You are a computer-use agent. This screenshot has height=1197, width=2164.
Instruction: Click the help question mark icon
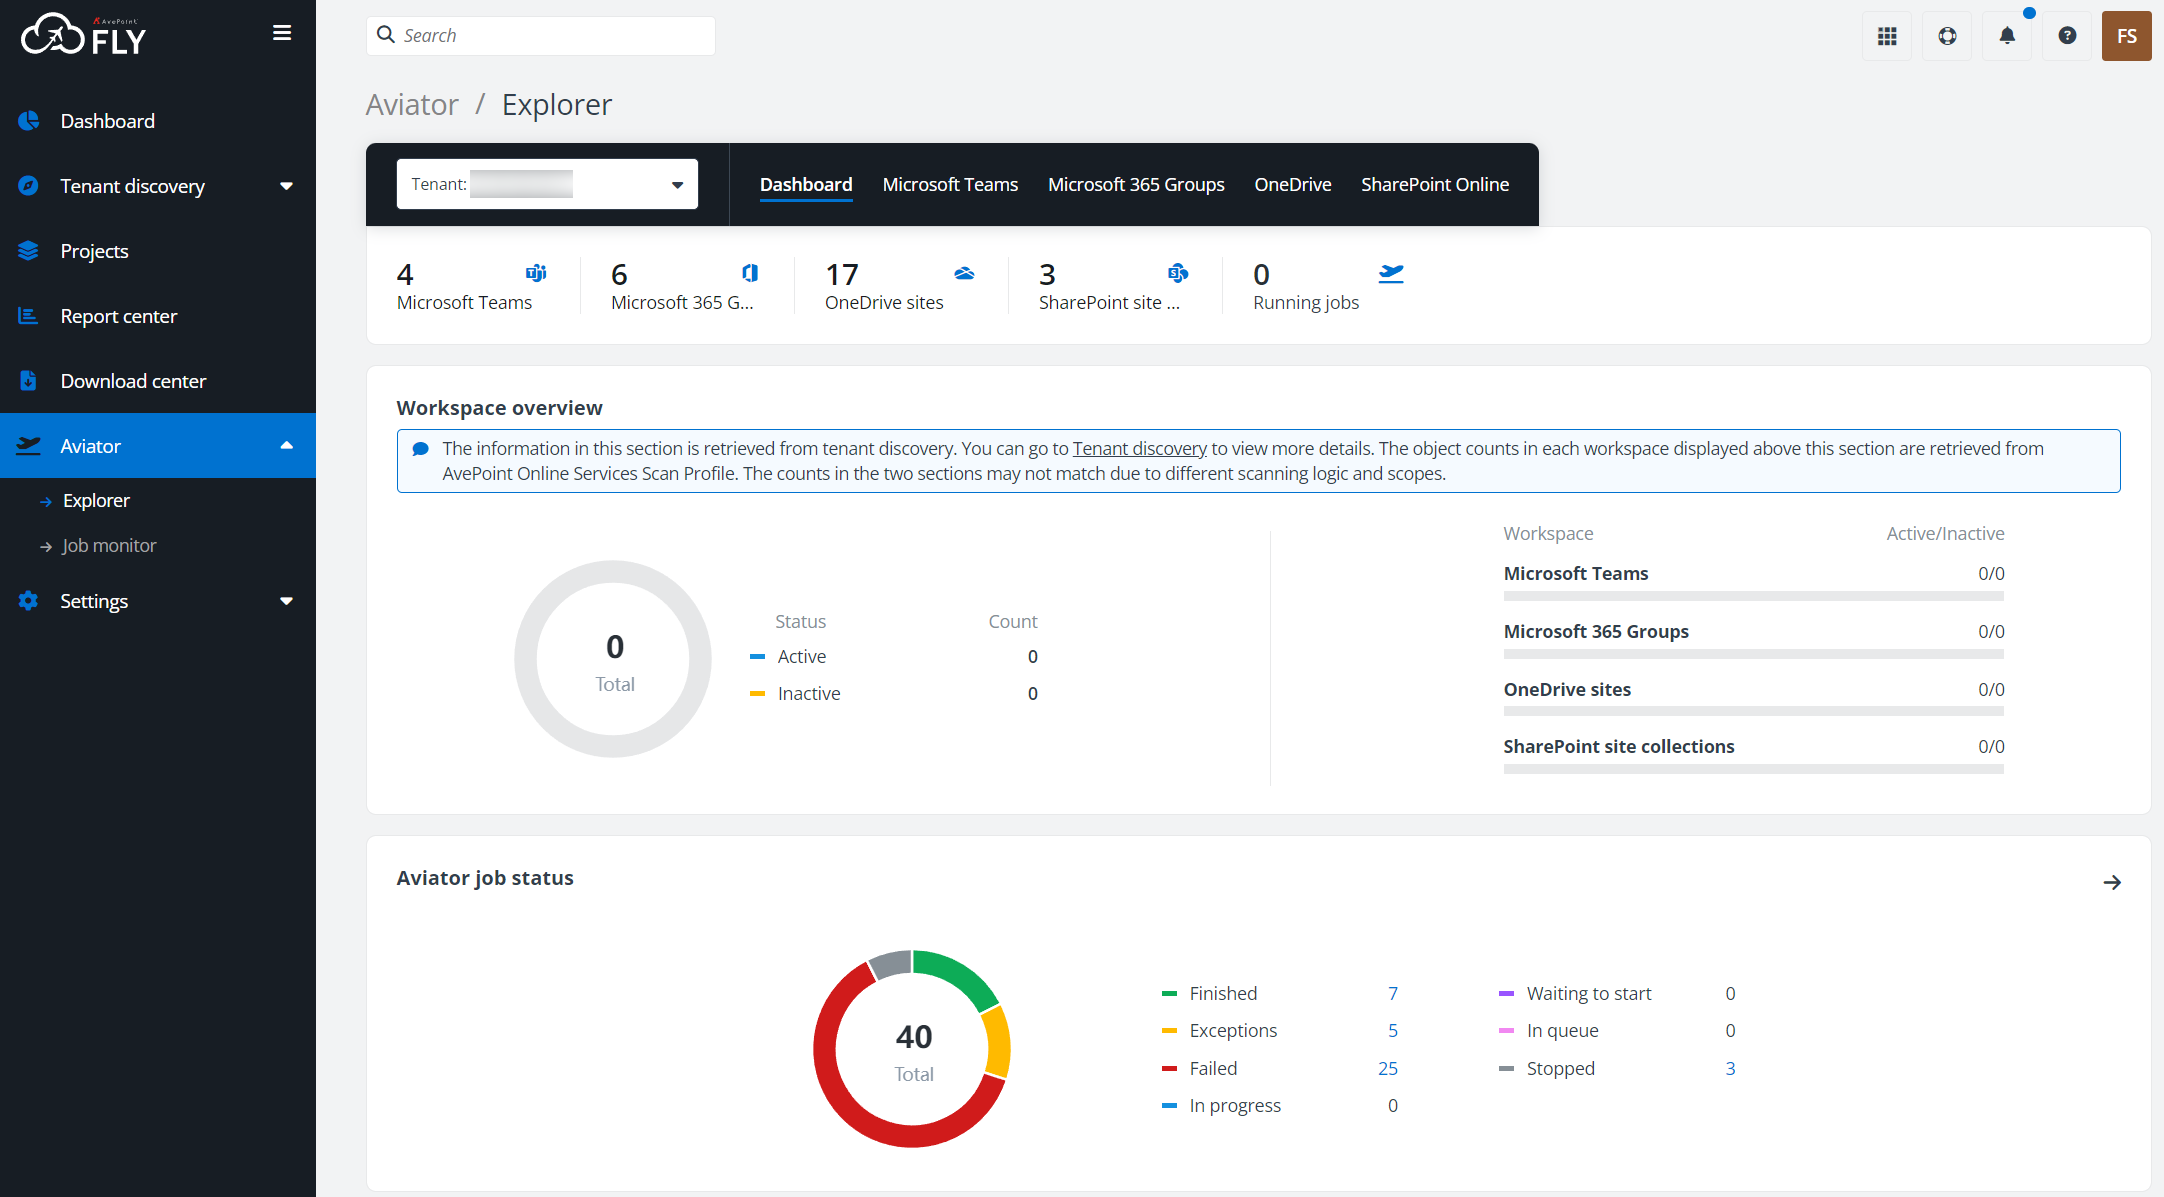(x=2067, y=36)
